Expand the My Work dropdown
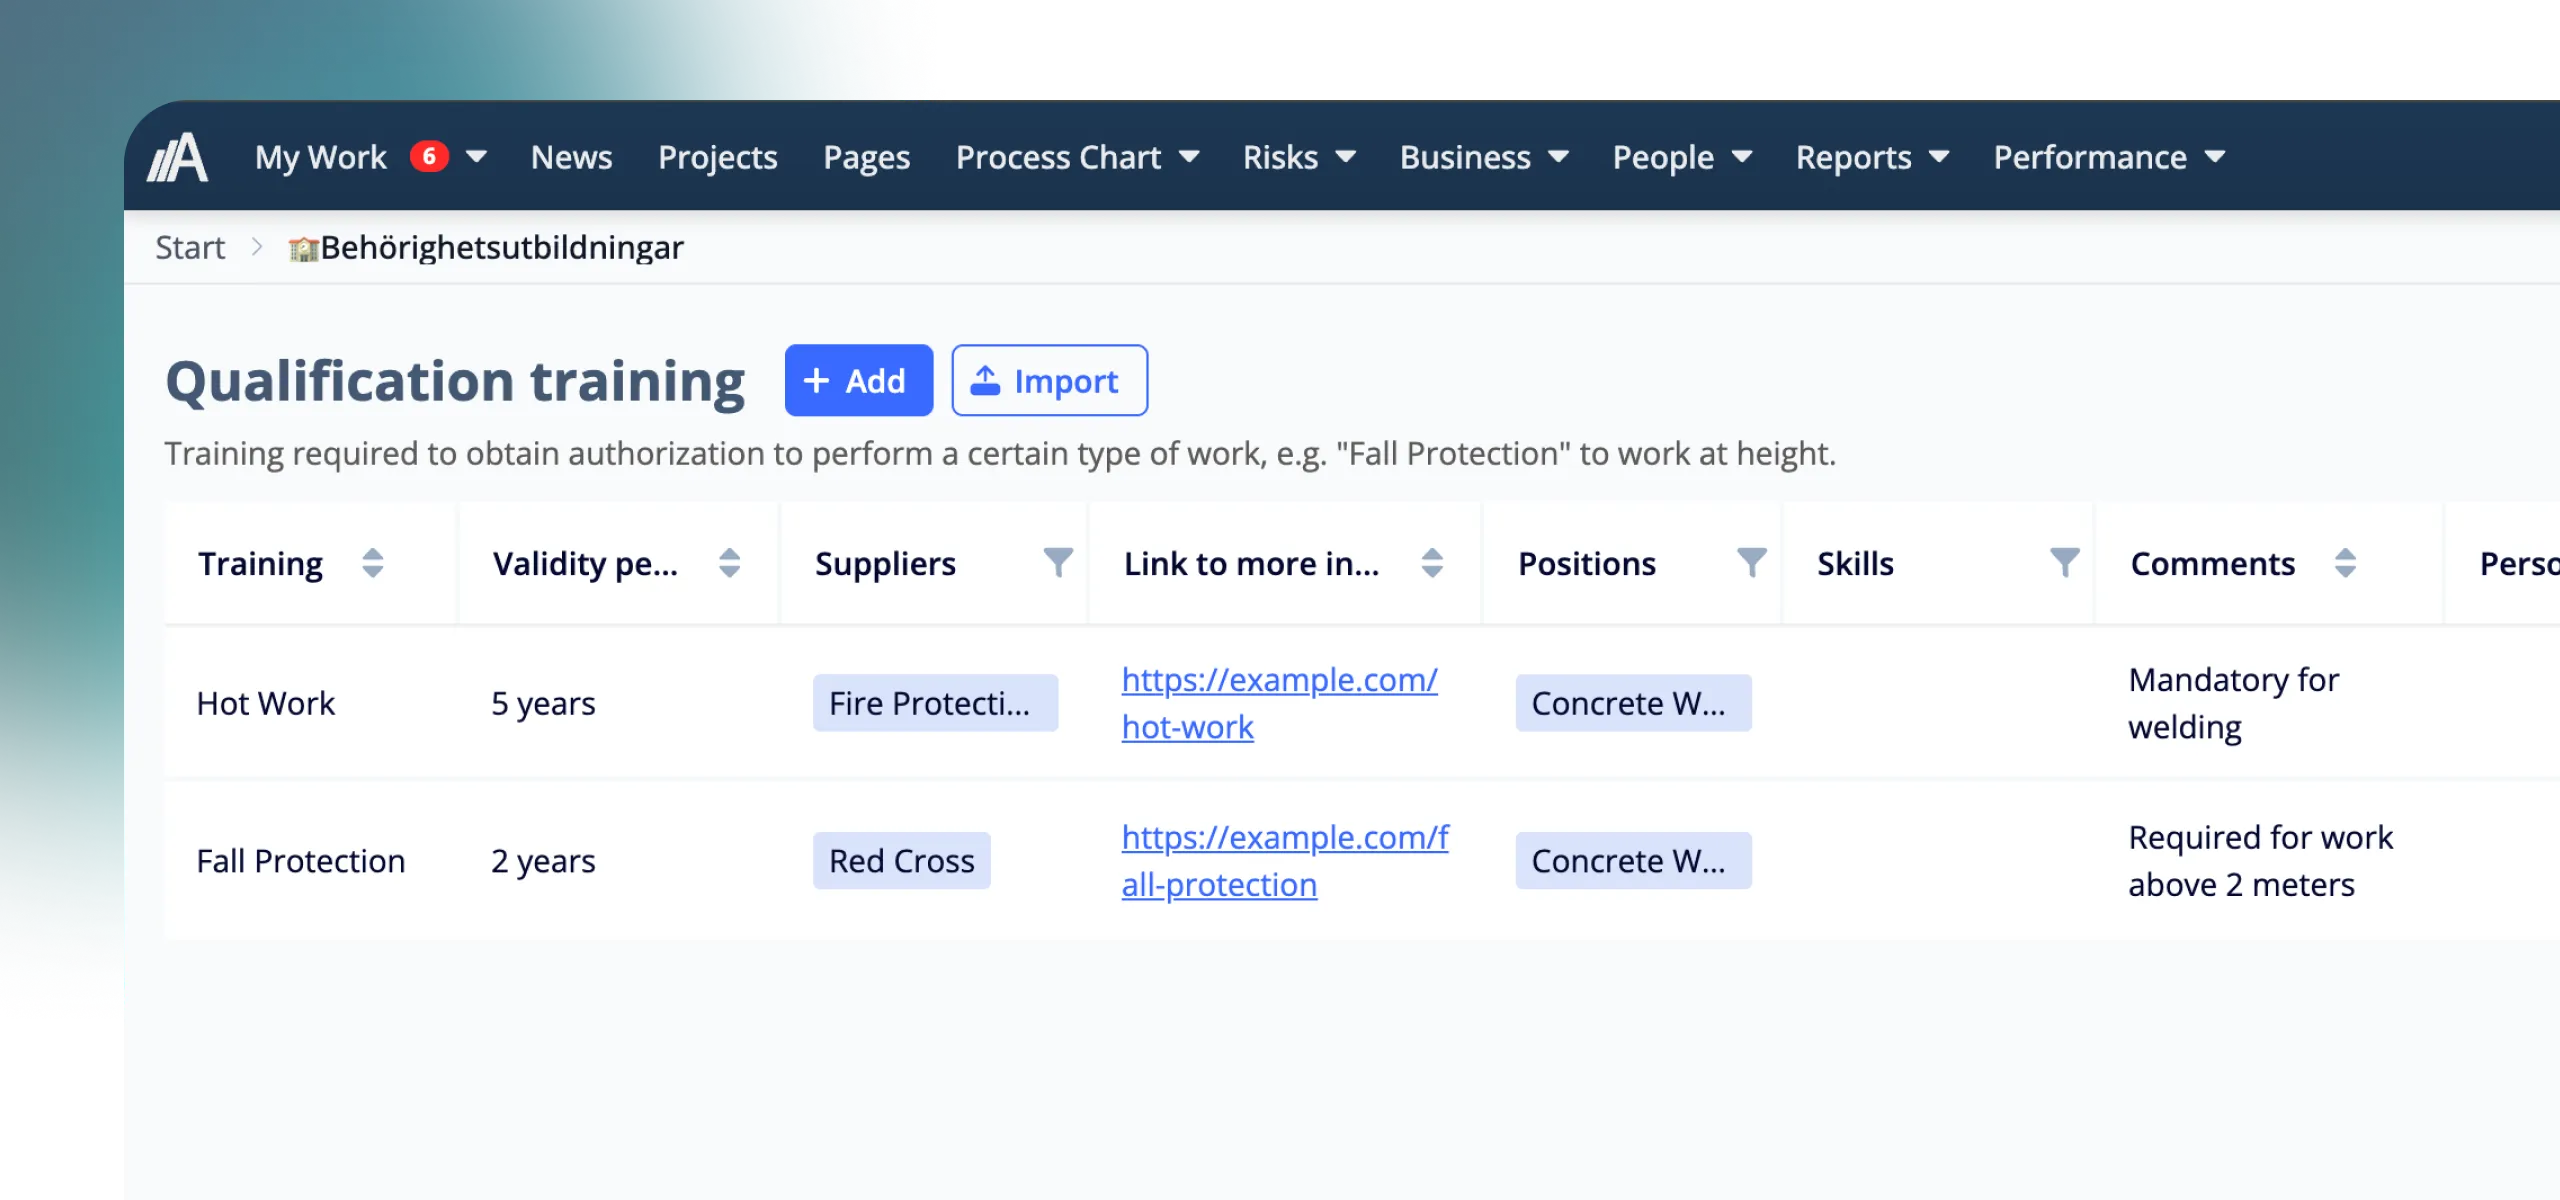 [x=477, y=157]
